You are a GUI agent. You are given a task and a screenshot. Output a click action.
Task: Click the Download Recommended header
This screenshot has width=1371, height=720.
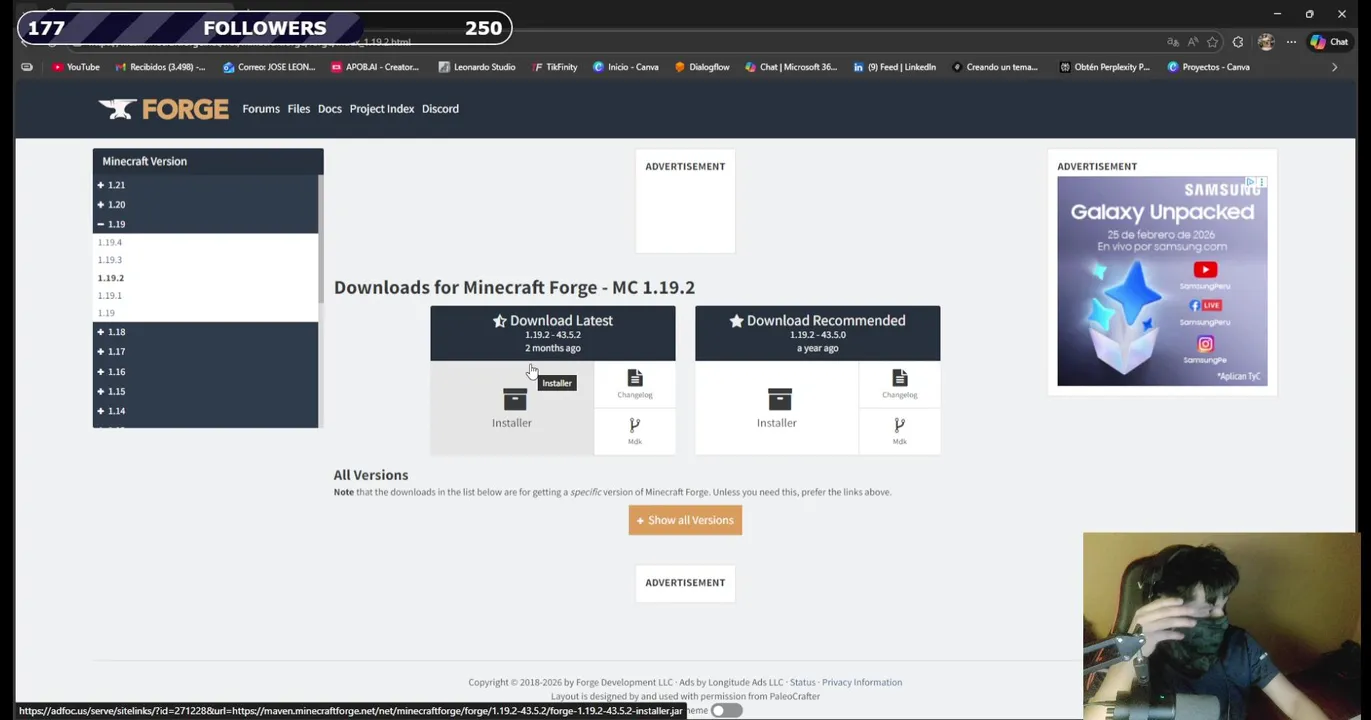(x=817, y=333)
